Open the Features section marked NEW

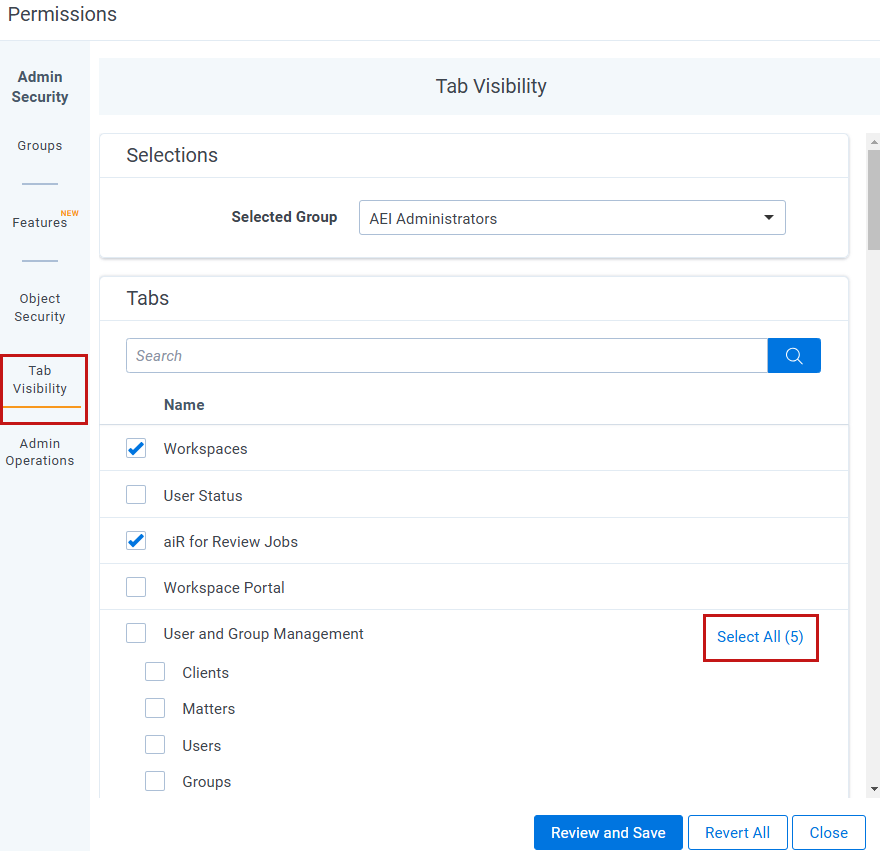[x=40, y=222]
